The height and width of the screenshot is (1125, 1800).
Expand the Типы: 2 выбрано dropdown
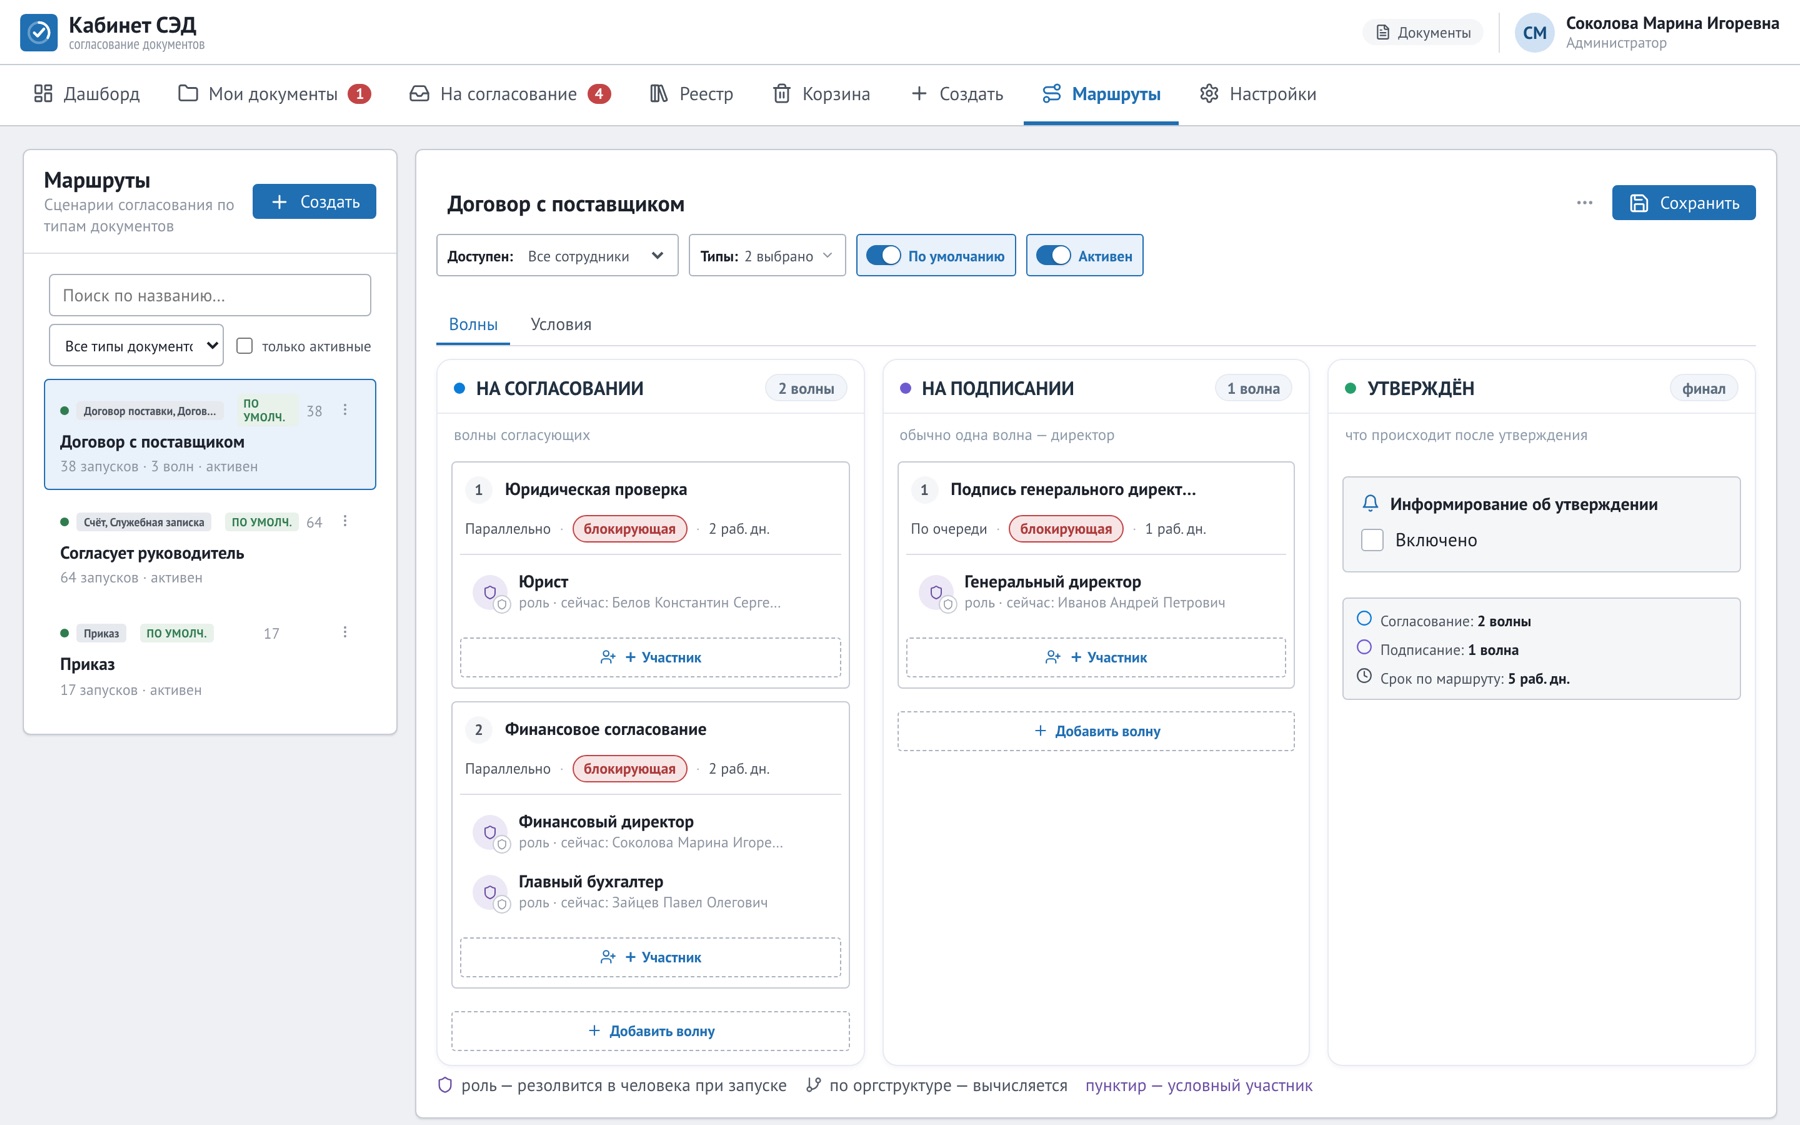[767, 256]
